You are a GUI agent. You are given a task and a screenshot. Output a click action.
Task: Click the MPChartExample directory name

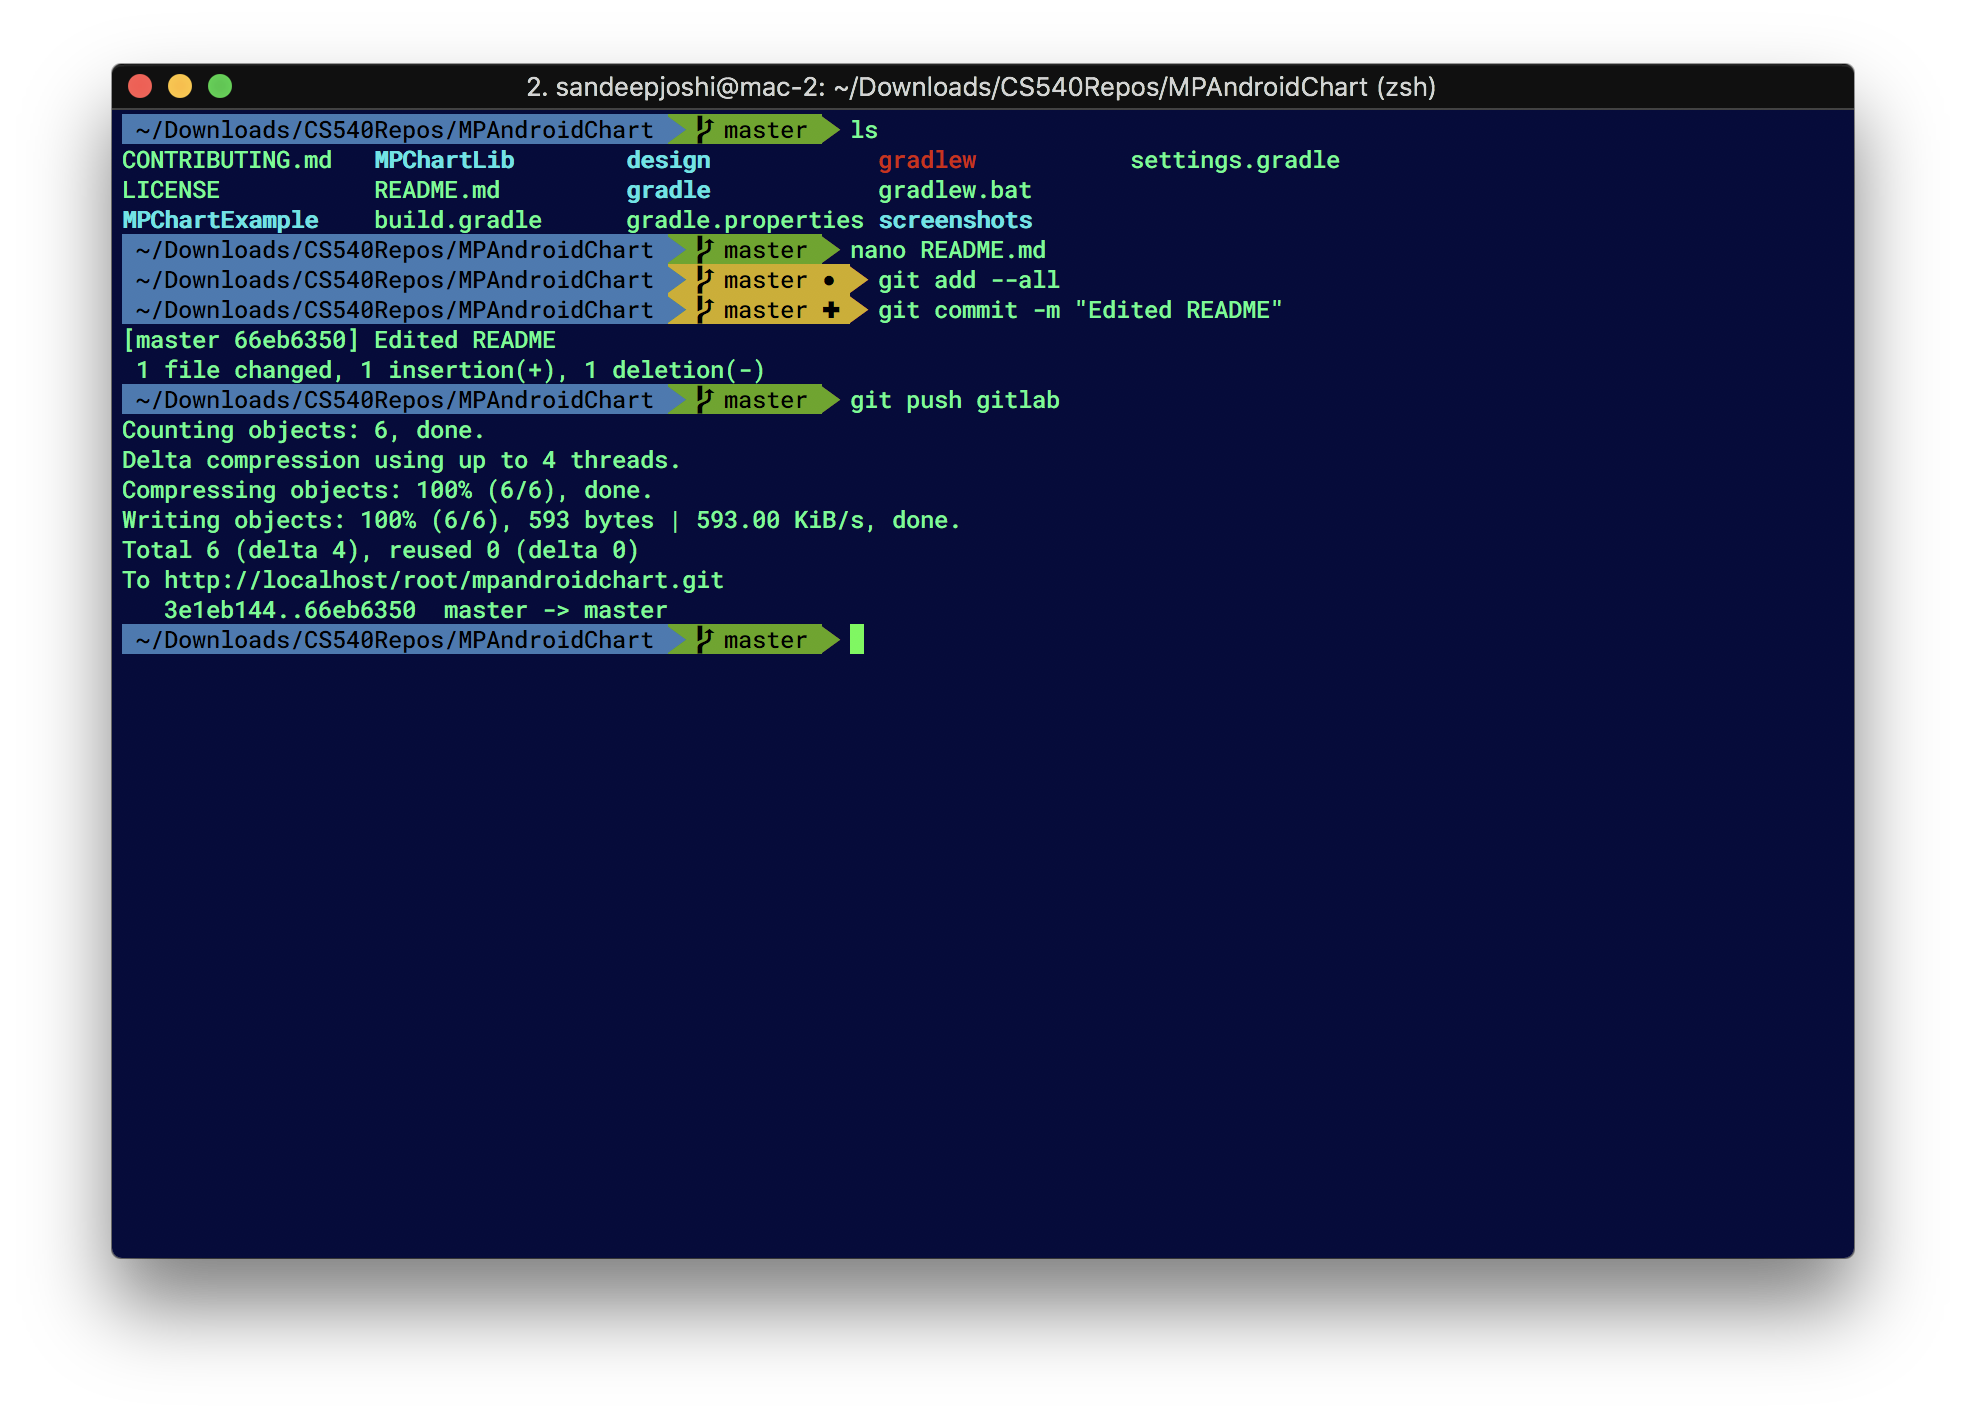coord(220,220)
